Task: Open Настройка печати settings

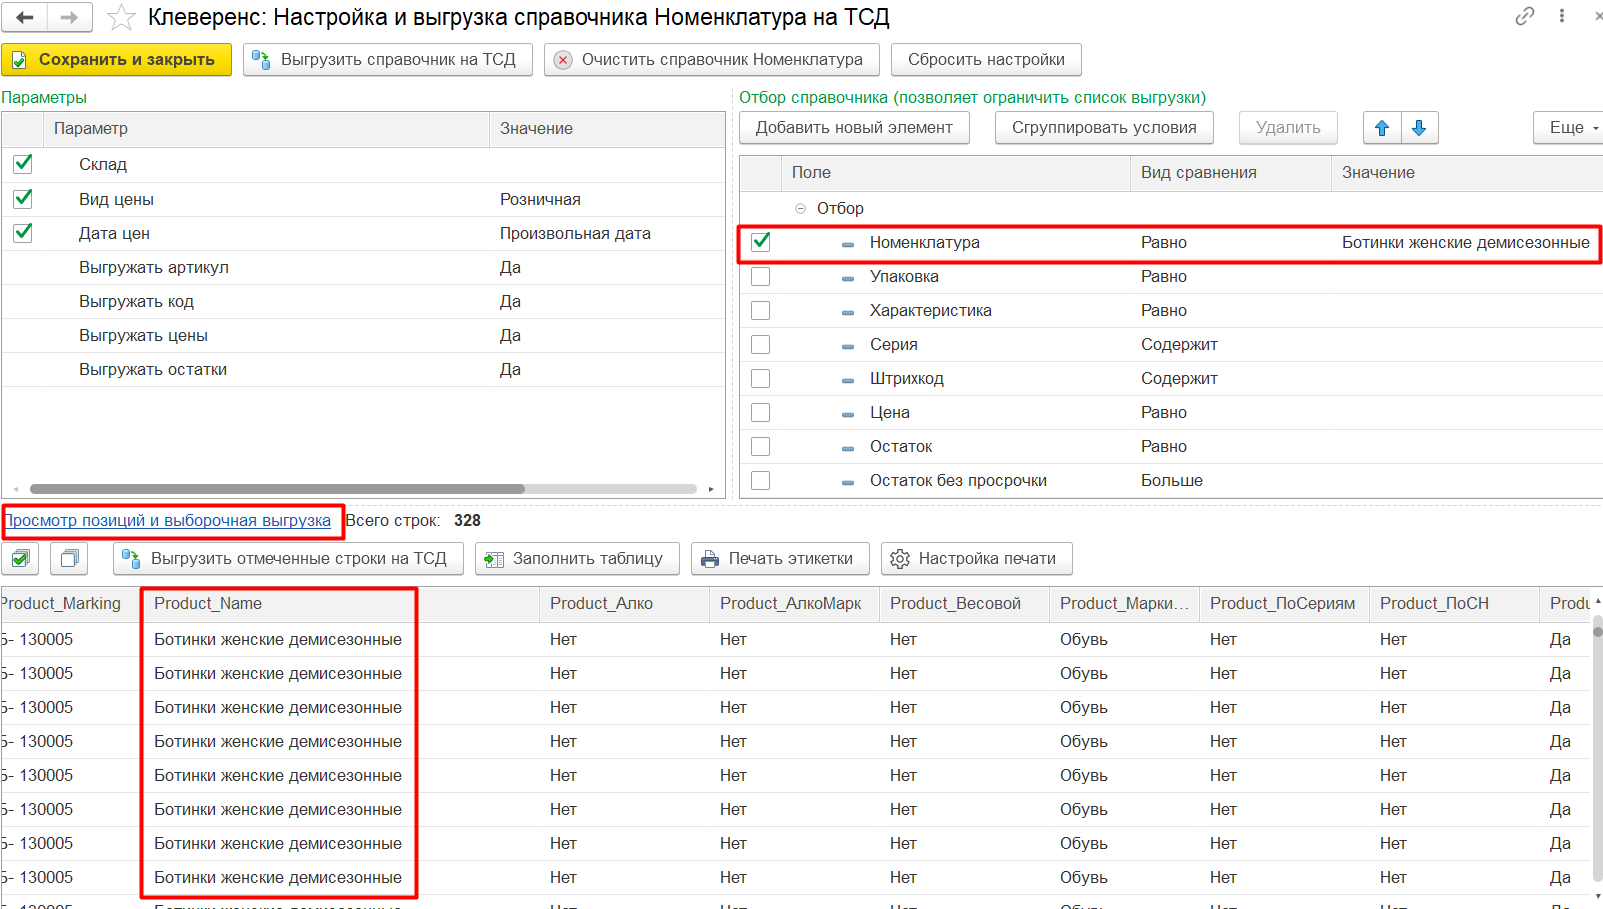Action: (976, 558)
